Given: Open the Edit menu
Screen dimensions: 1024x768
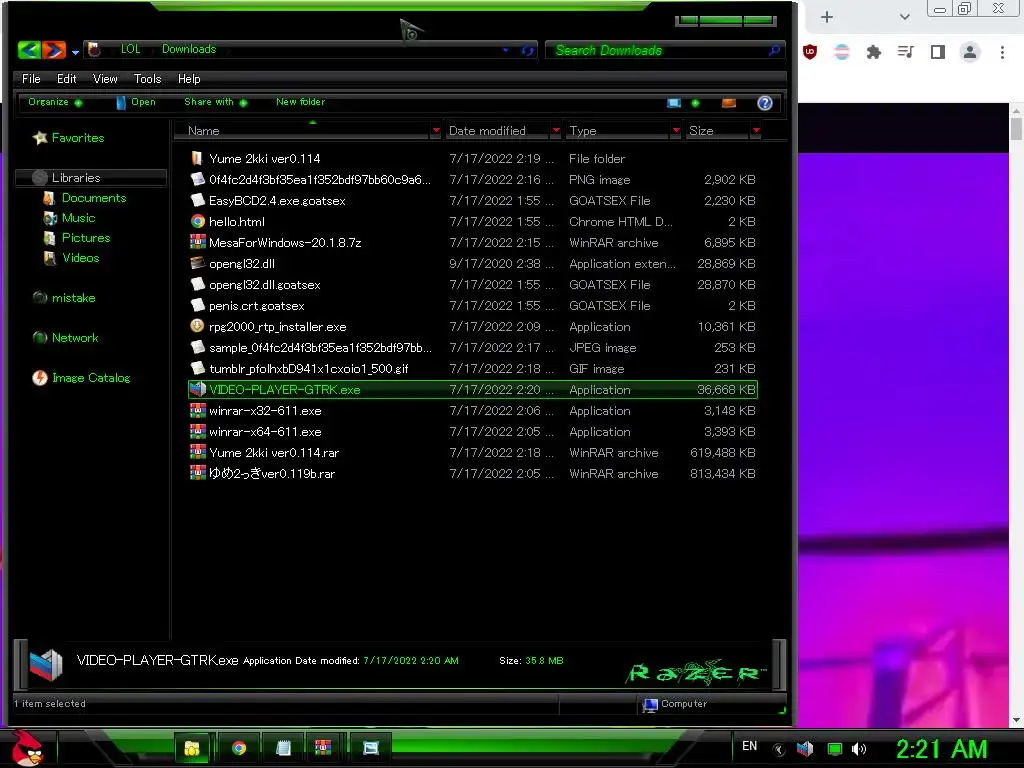Looking at the screenshot, I should point(66,78).
